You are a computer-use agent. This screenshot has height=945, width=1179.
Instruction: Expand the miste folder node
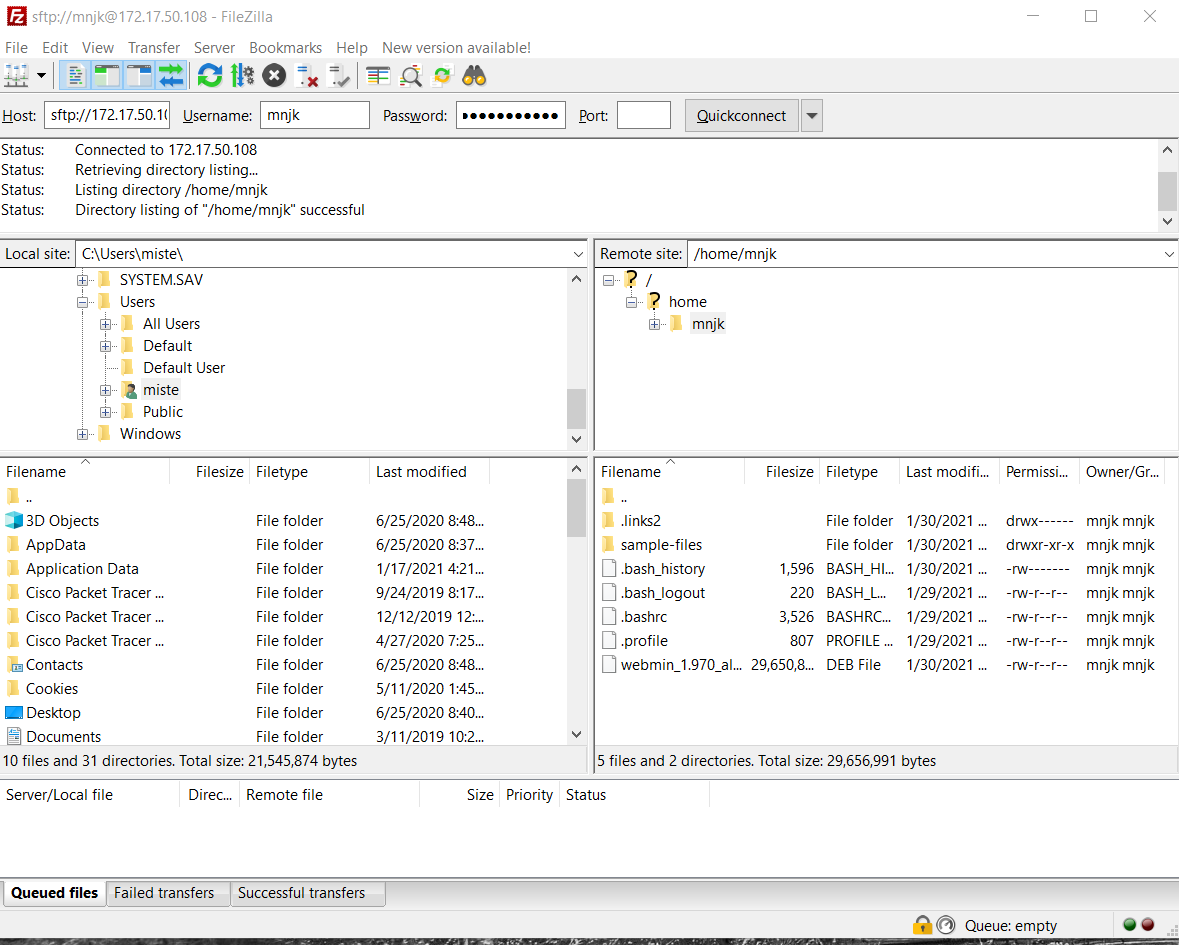[105, 390]
